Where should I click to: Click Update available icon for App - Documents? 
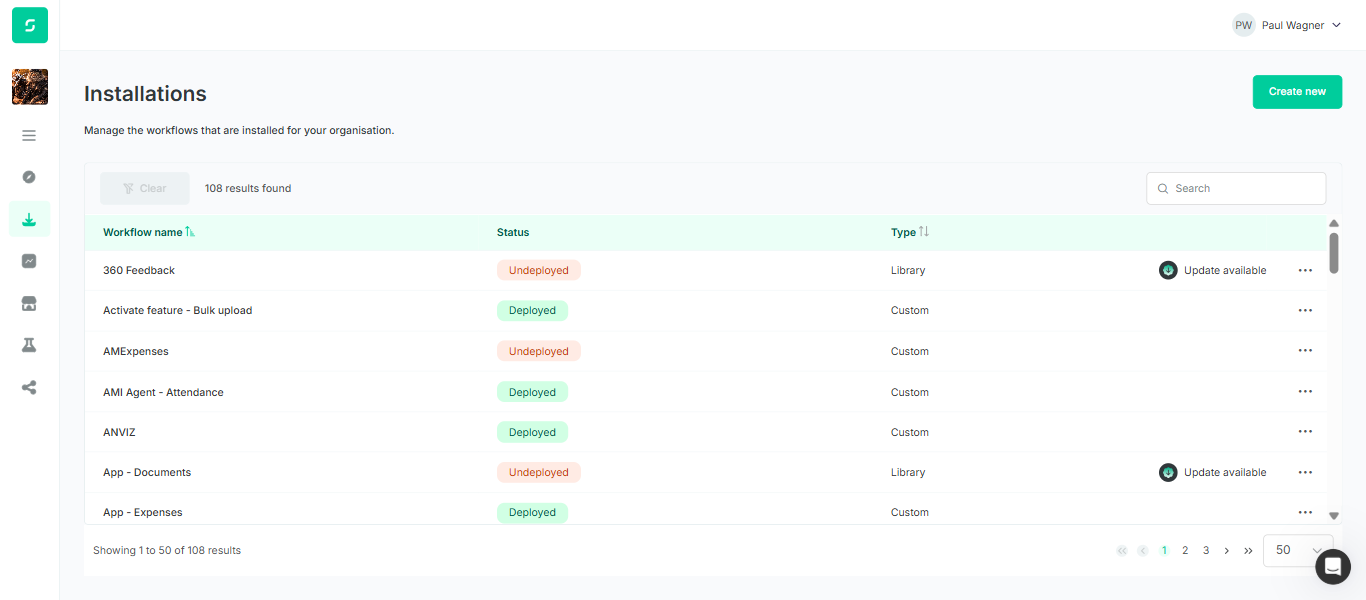point(1168,472)
